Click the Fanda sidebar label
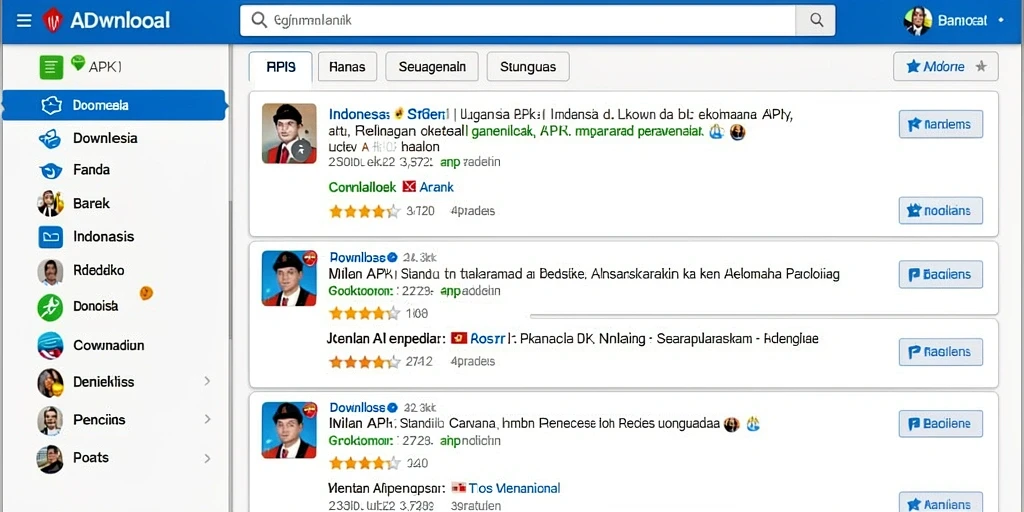 [x=91, y=170]
